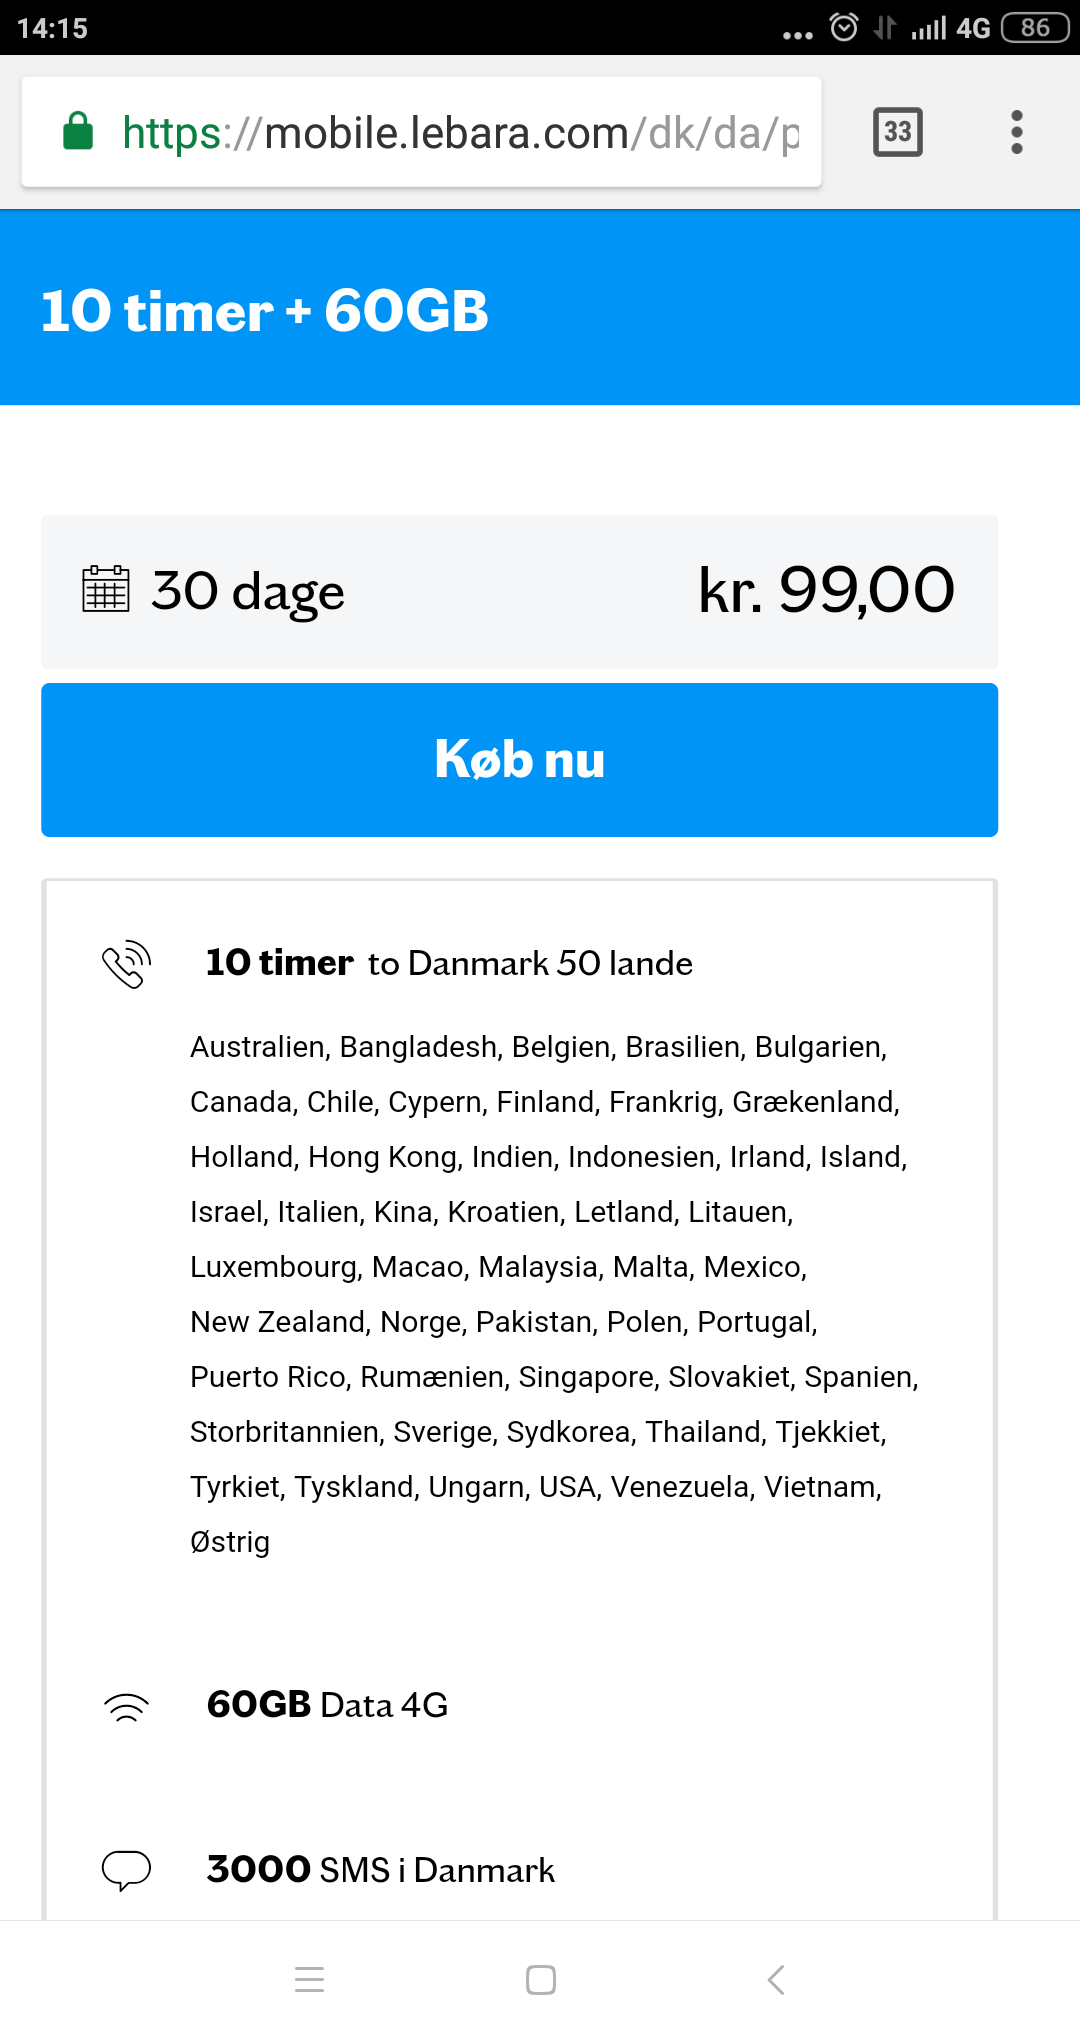Screen dimensions: 1080x2040
Task: Click the calendar icon beside 30 dage
Action: (x=105, y=589)
